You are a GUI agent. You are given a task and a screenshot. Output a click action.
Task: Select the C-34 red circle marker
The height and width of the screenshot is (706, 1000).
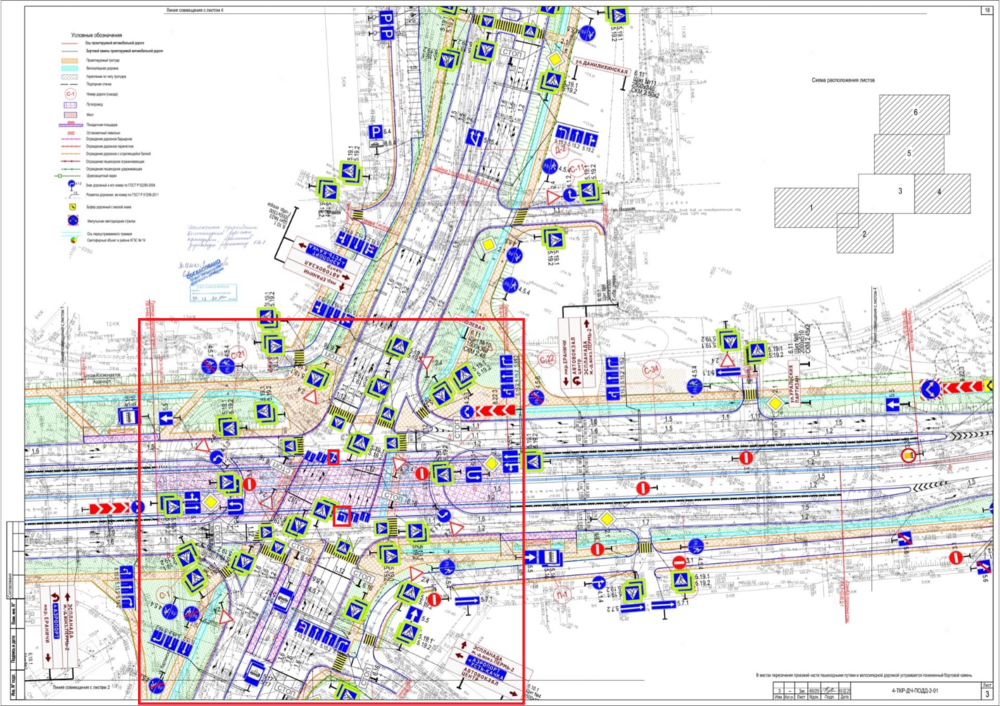pyautogui.click(x=652, y=370)
